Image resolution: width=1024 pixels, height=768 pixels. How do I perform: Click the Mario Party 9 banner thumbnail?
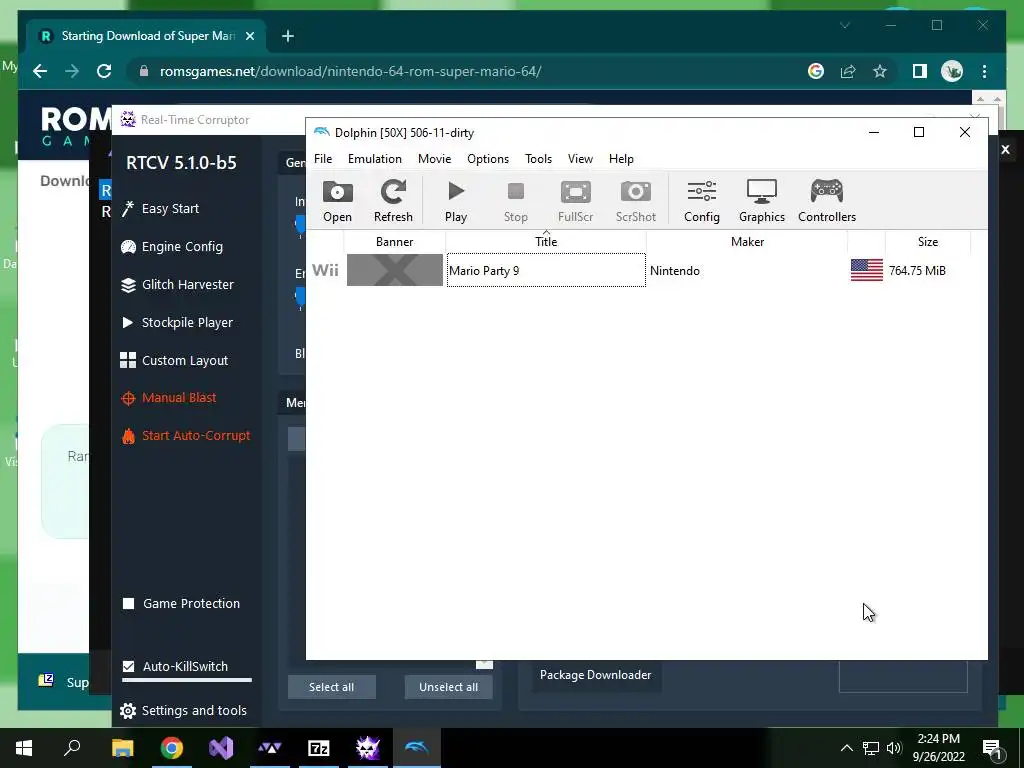394,270
